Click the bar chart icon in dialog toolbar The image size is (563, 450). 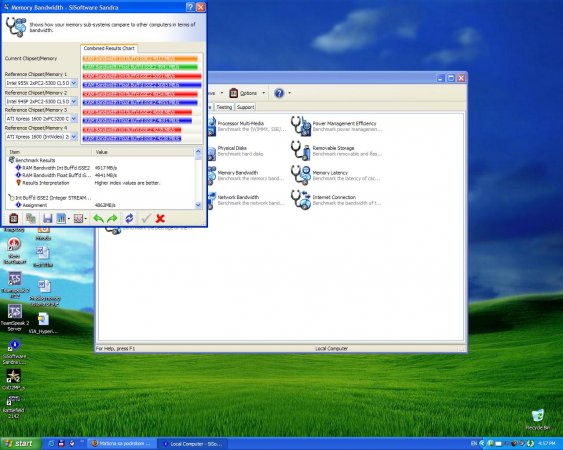[x=61, y=218]
